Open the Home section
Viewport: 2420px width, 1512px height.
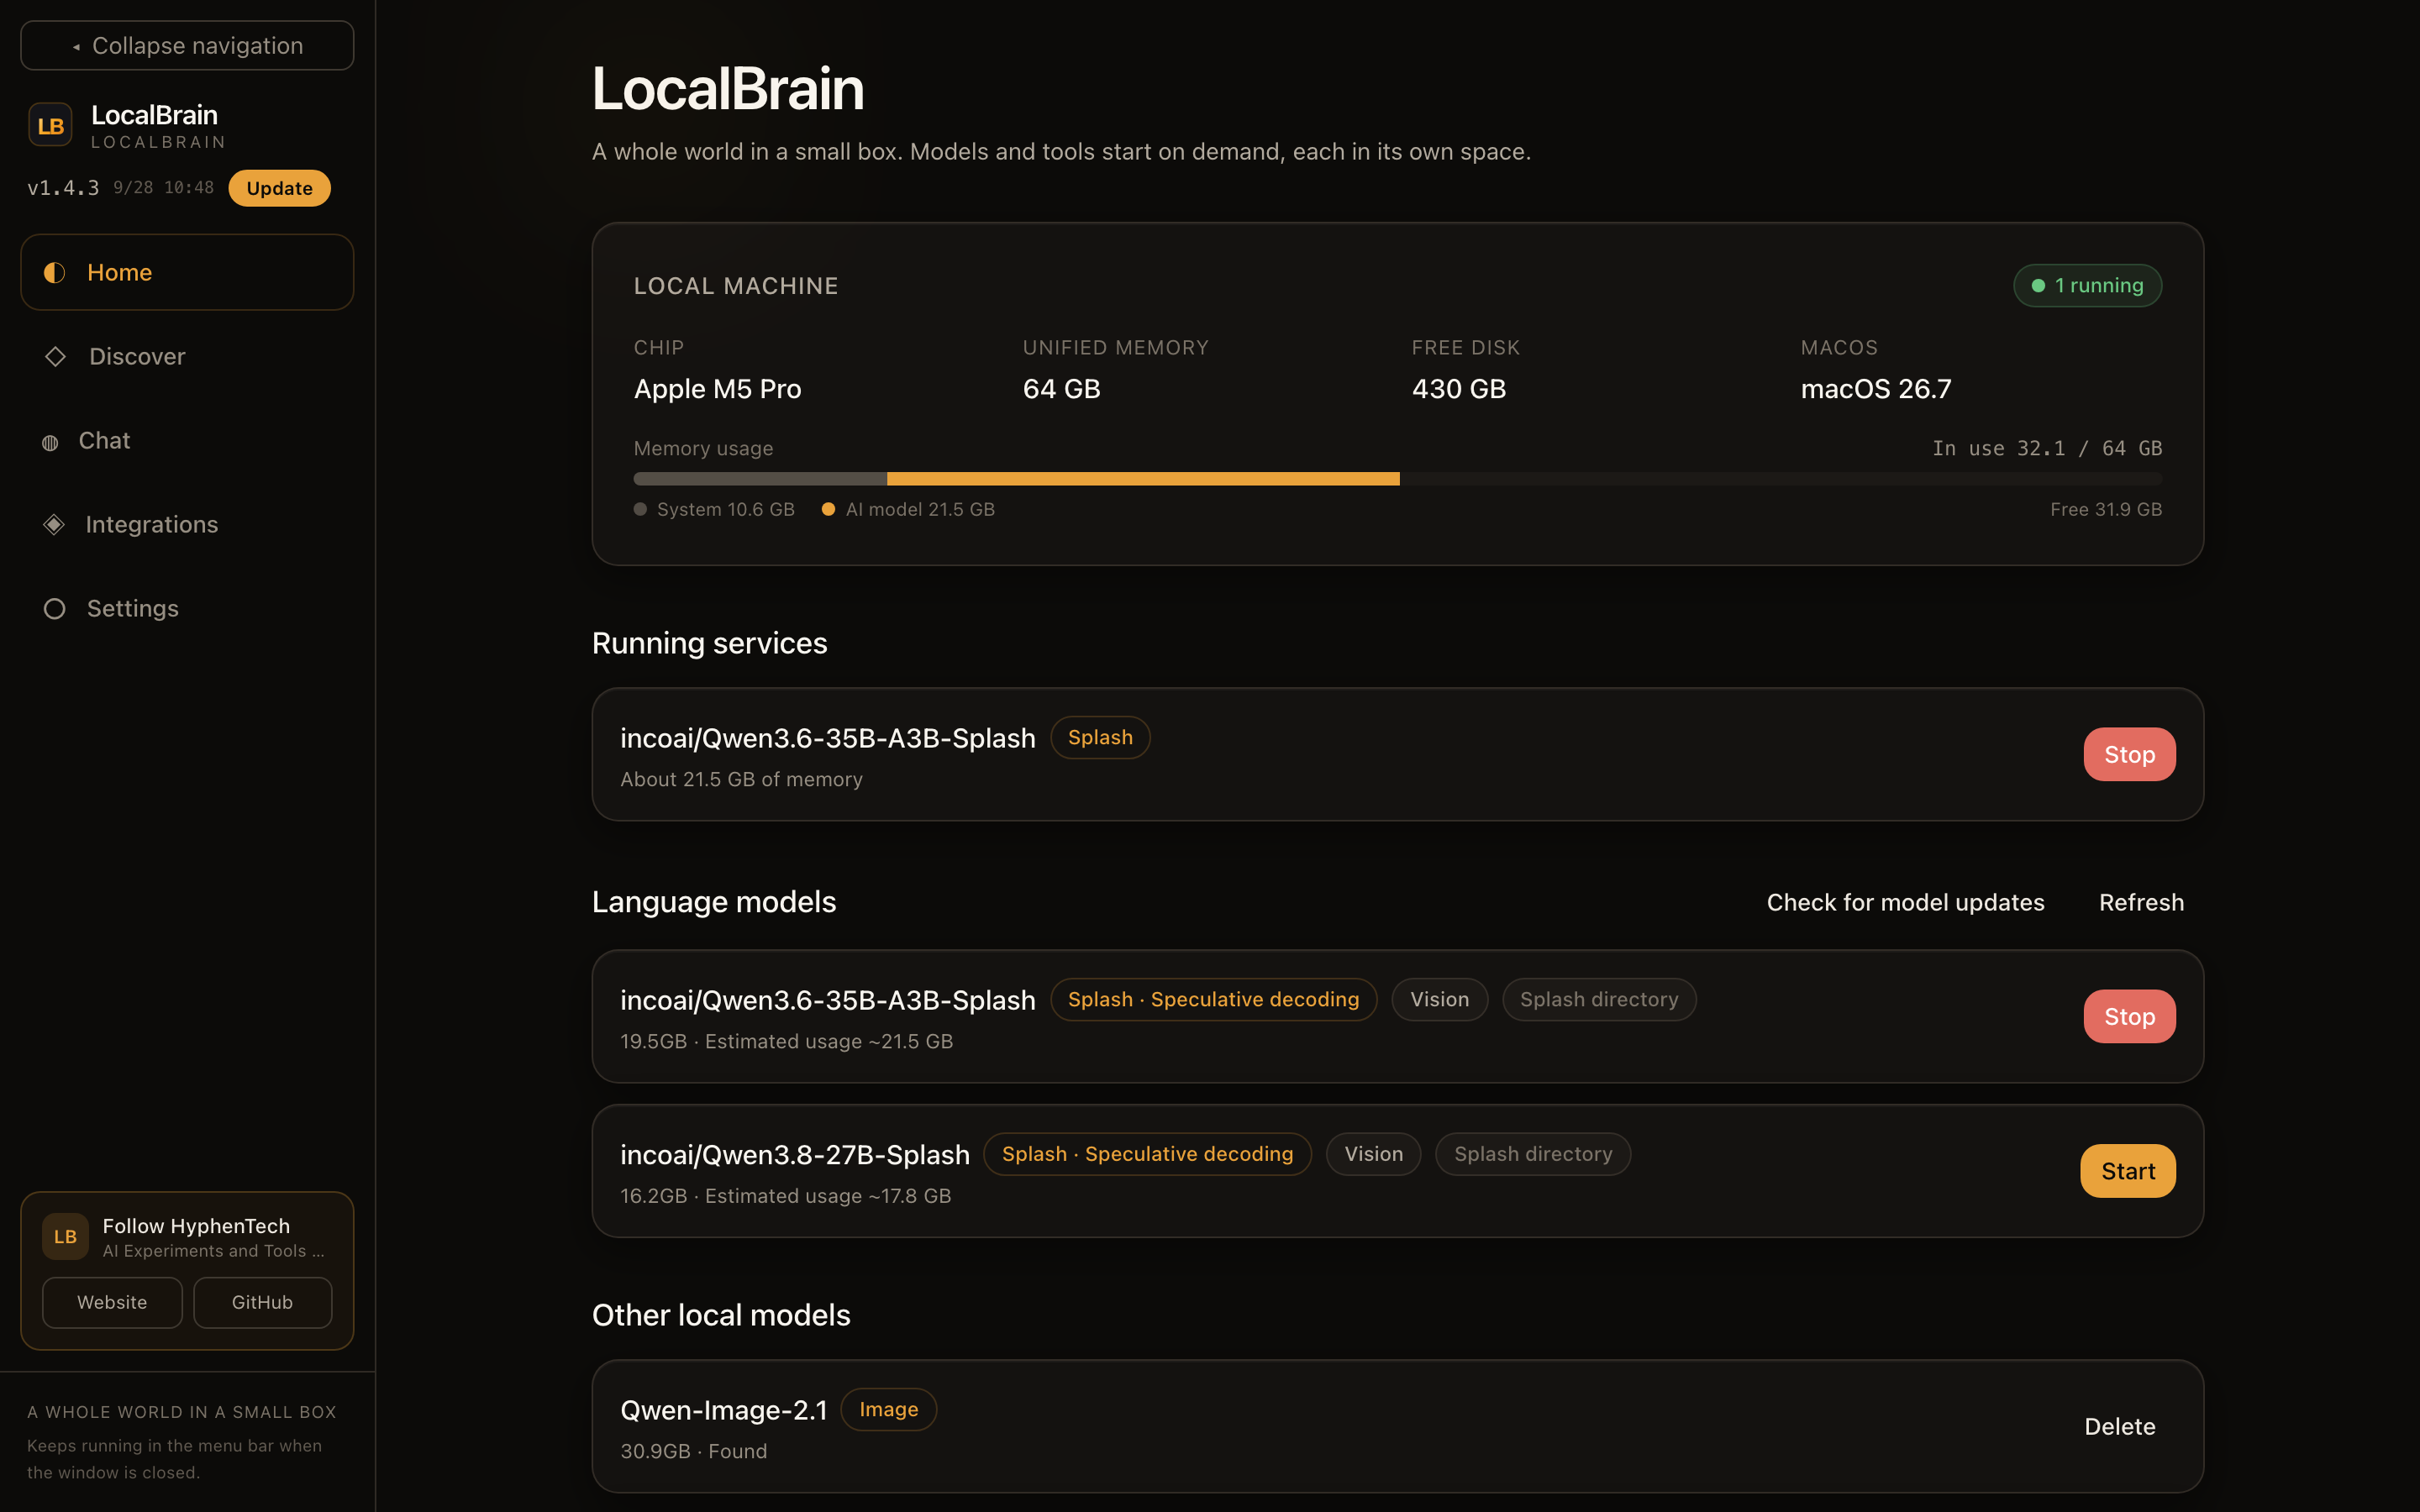point(187,272)
